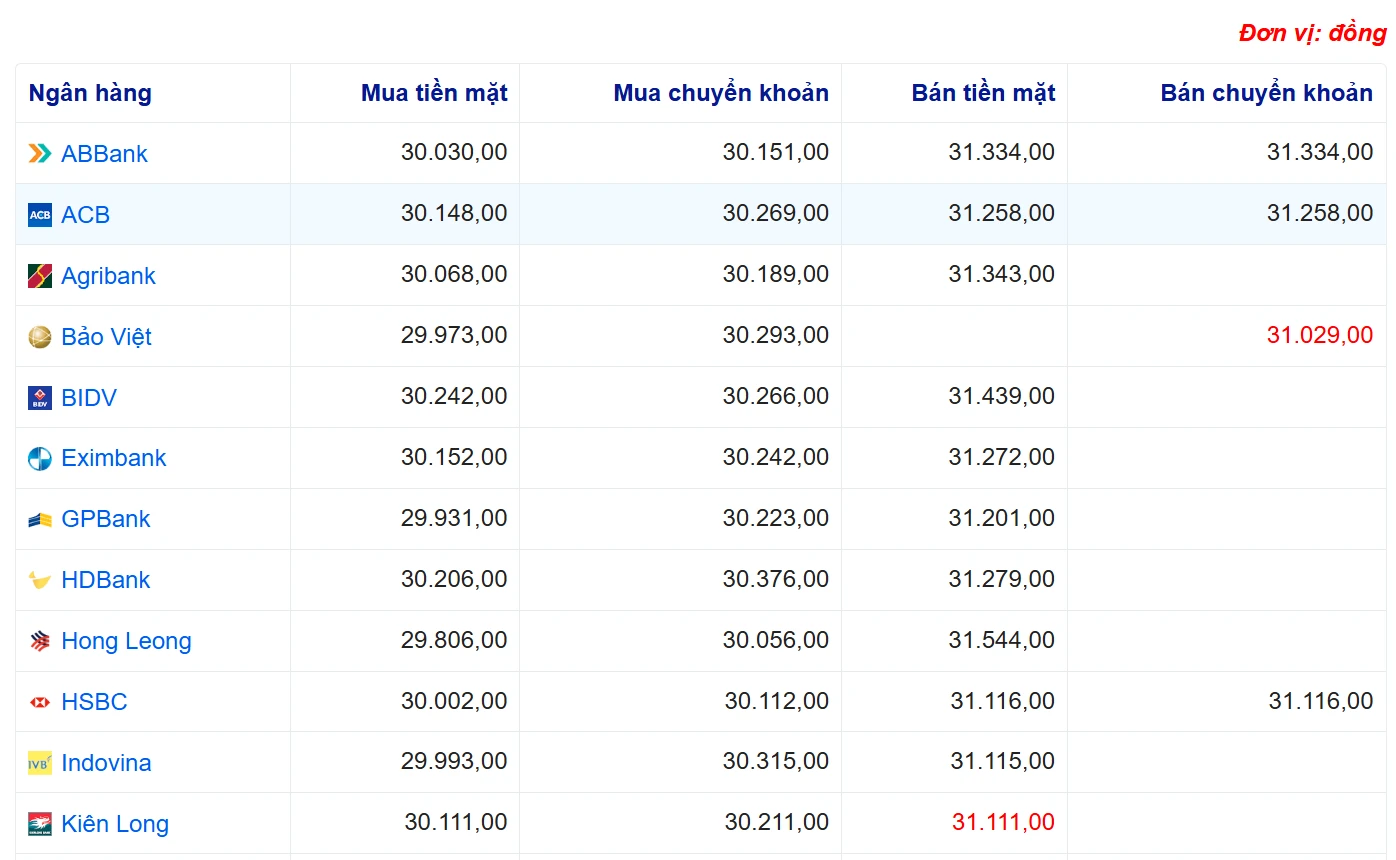
Task: Click the Kiên Long logo icon
Action: pyautogui.click(x=40, y=824)
